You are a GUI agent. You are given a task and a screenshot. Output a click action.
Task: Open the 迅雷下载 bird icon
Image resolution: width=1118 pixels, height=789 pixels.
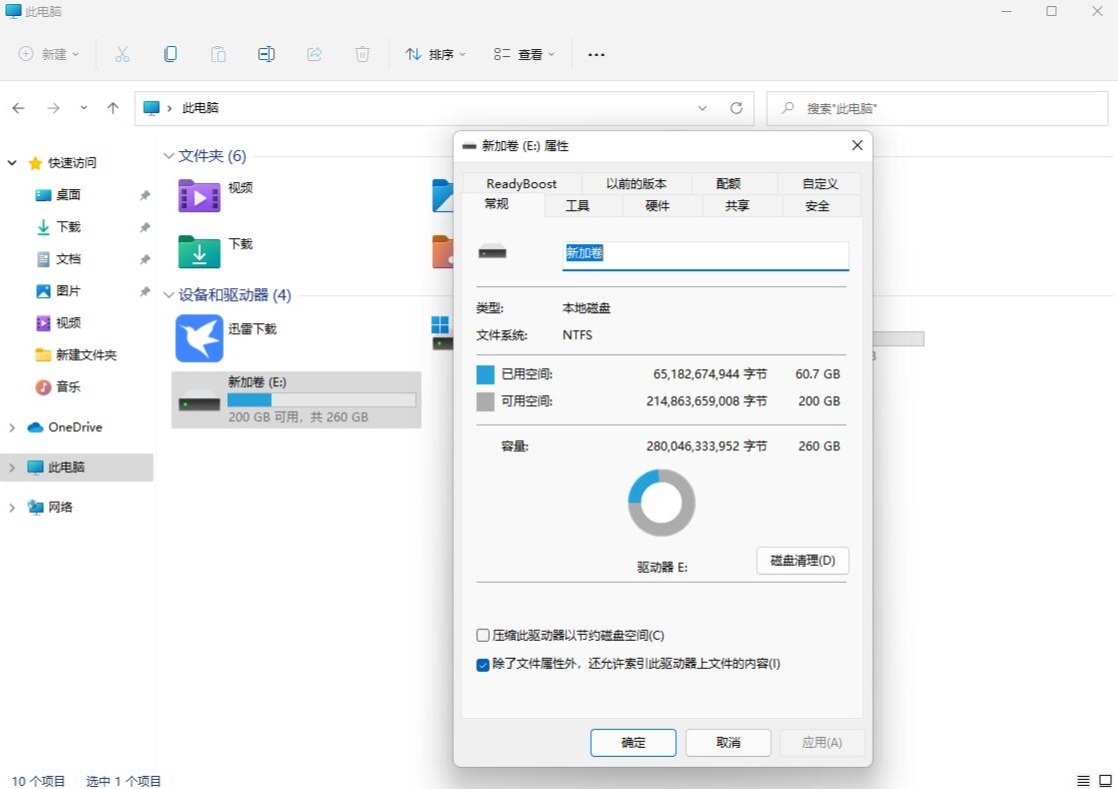pyautogui.click(x=199, y=338)
